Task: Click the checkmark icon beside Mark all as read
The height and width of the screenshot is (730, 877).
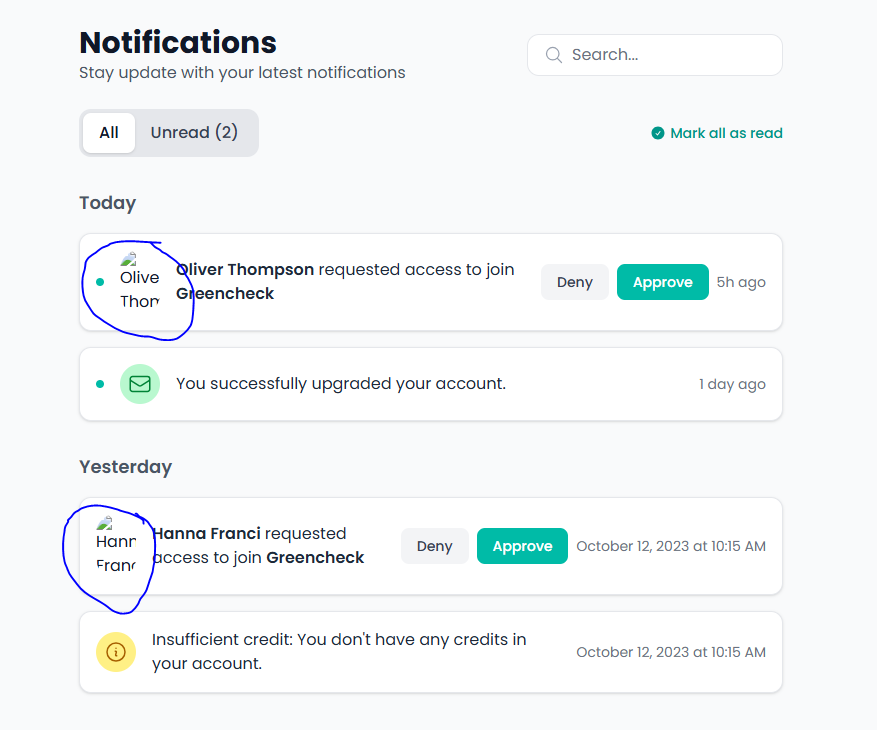Action: 658,133
